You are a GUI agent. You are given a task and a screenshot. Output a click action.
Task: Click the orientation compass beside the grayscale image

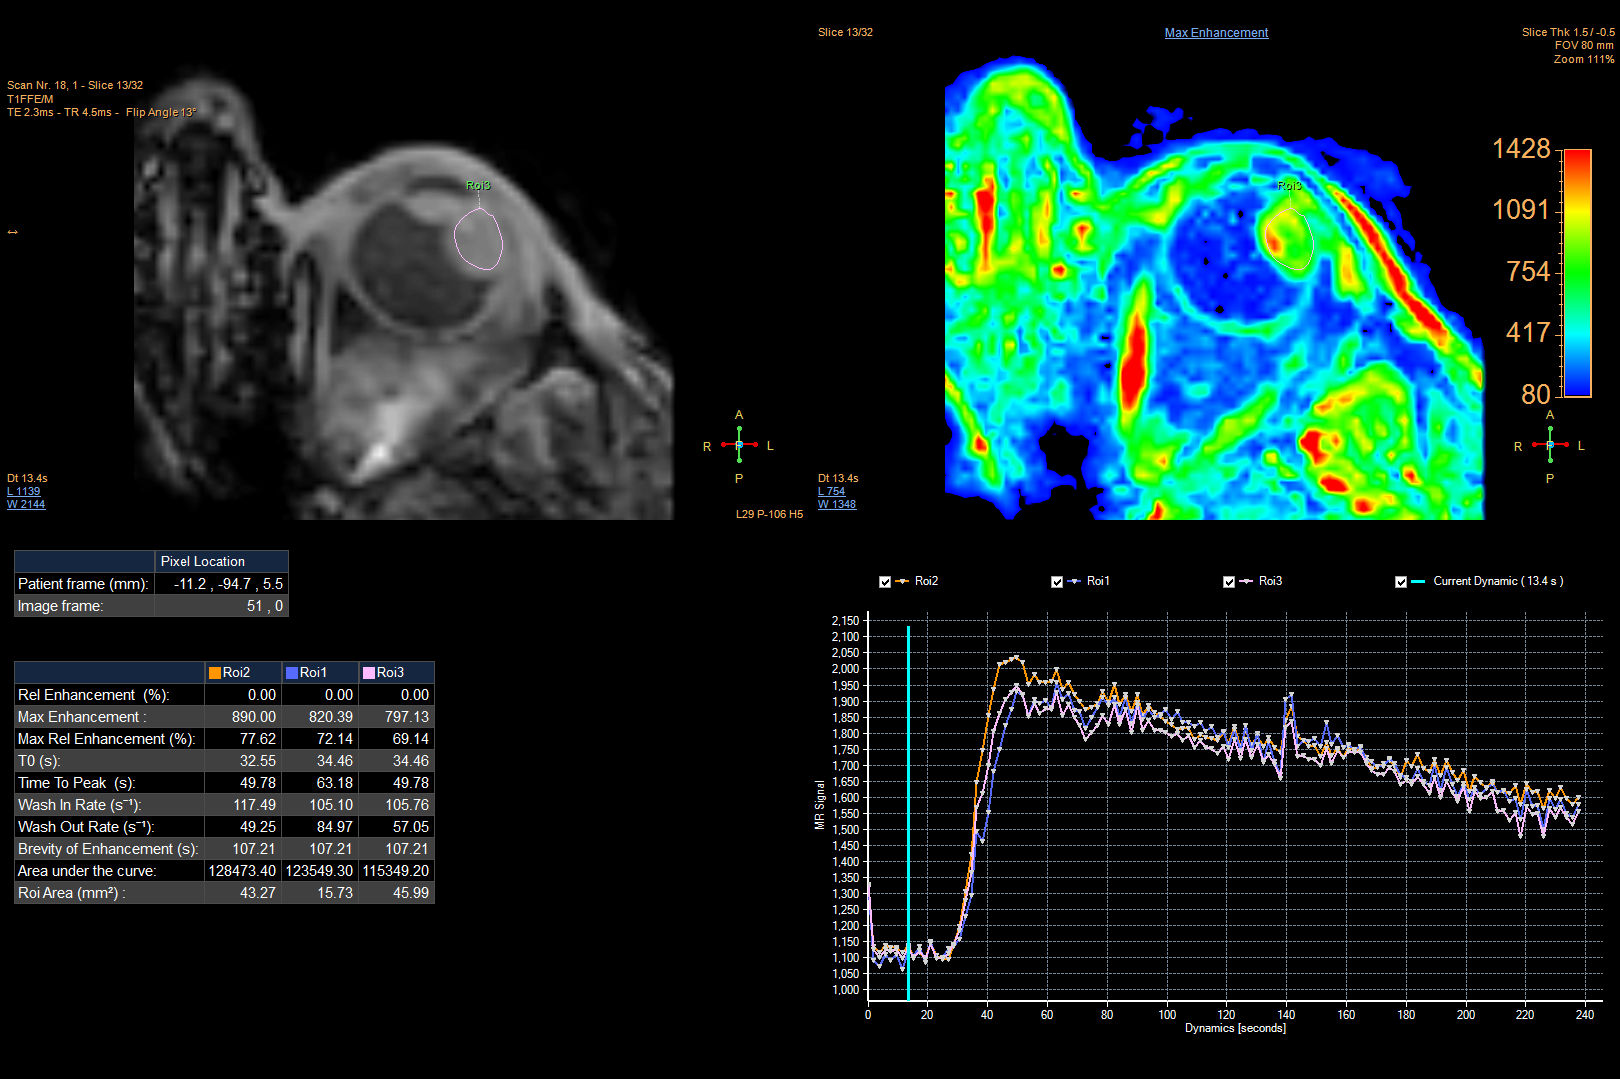(739, 445)
